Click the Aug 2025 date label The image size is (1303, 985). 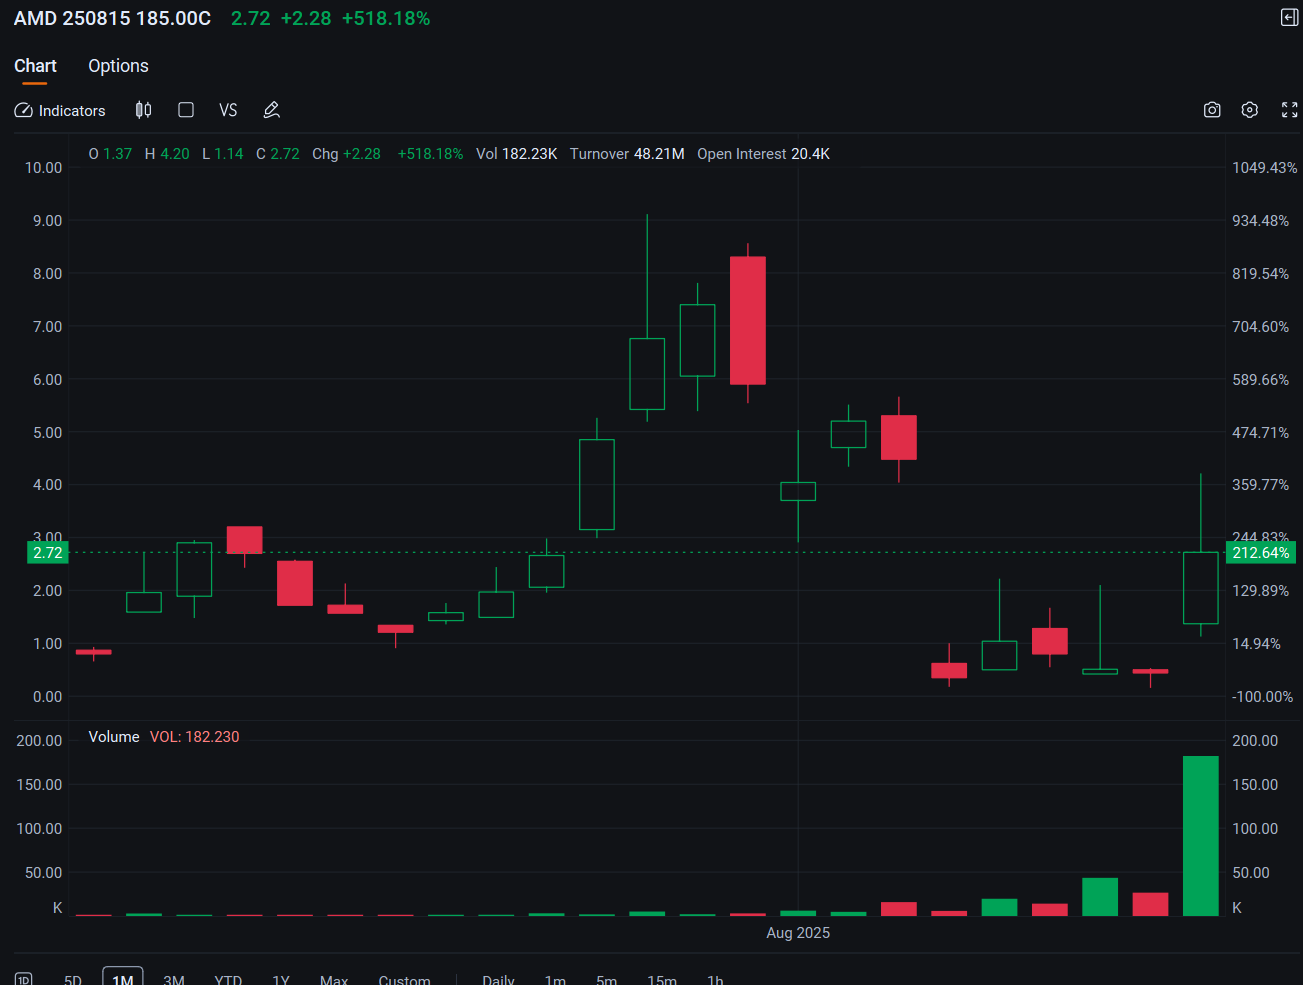[798, 933]
